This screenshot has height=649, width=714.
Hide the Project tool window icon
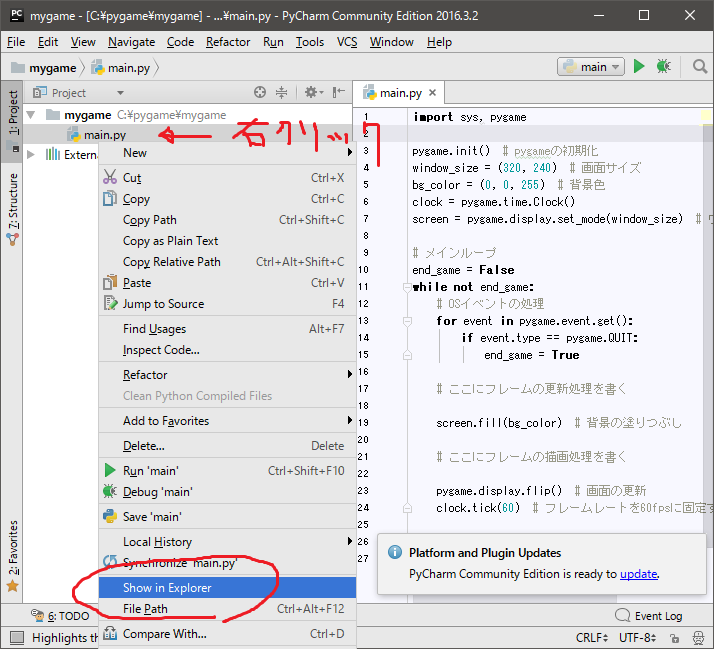[338, 92]
